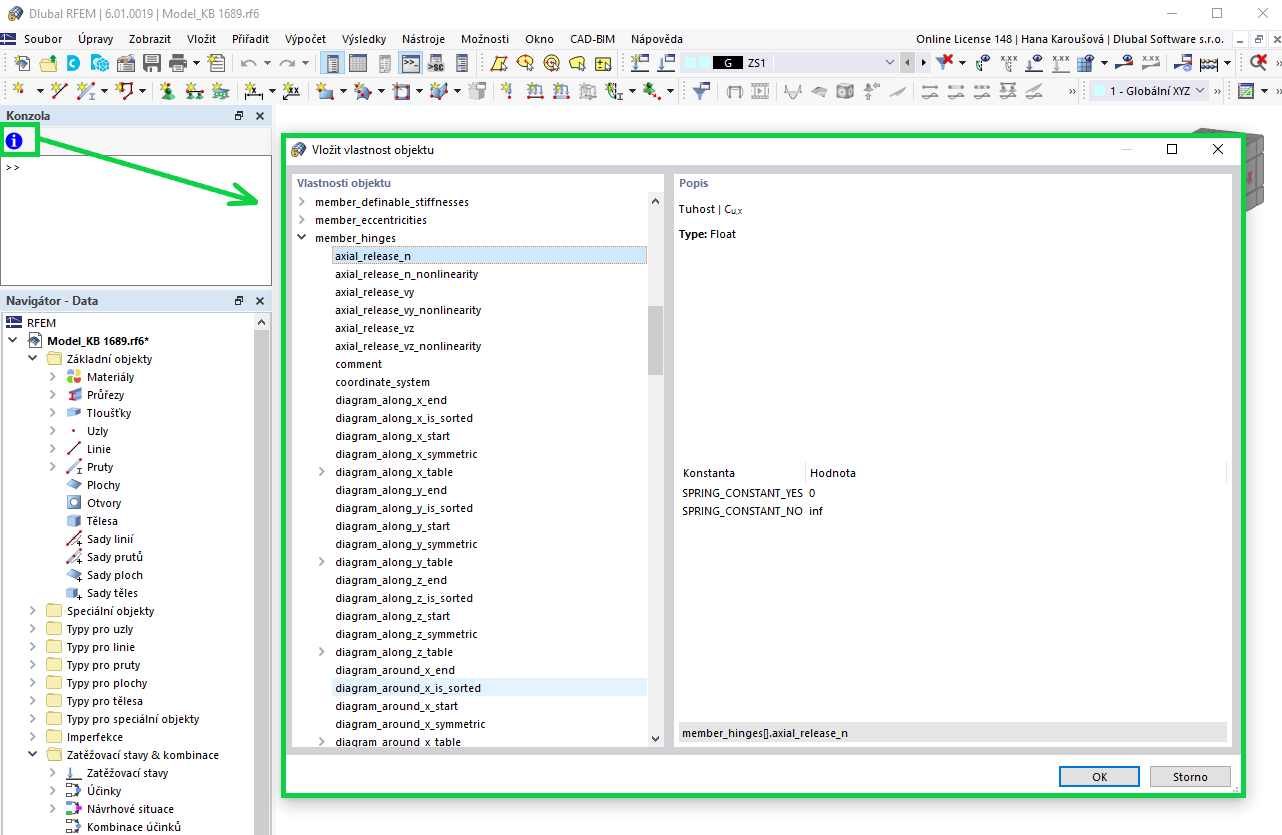The height and width of the screenshot is (835, 1282).
Task: Expand the member_eccentricities node
Action: [x=302, y=220]
